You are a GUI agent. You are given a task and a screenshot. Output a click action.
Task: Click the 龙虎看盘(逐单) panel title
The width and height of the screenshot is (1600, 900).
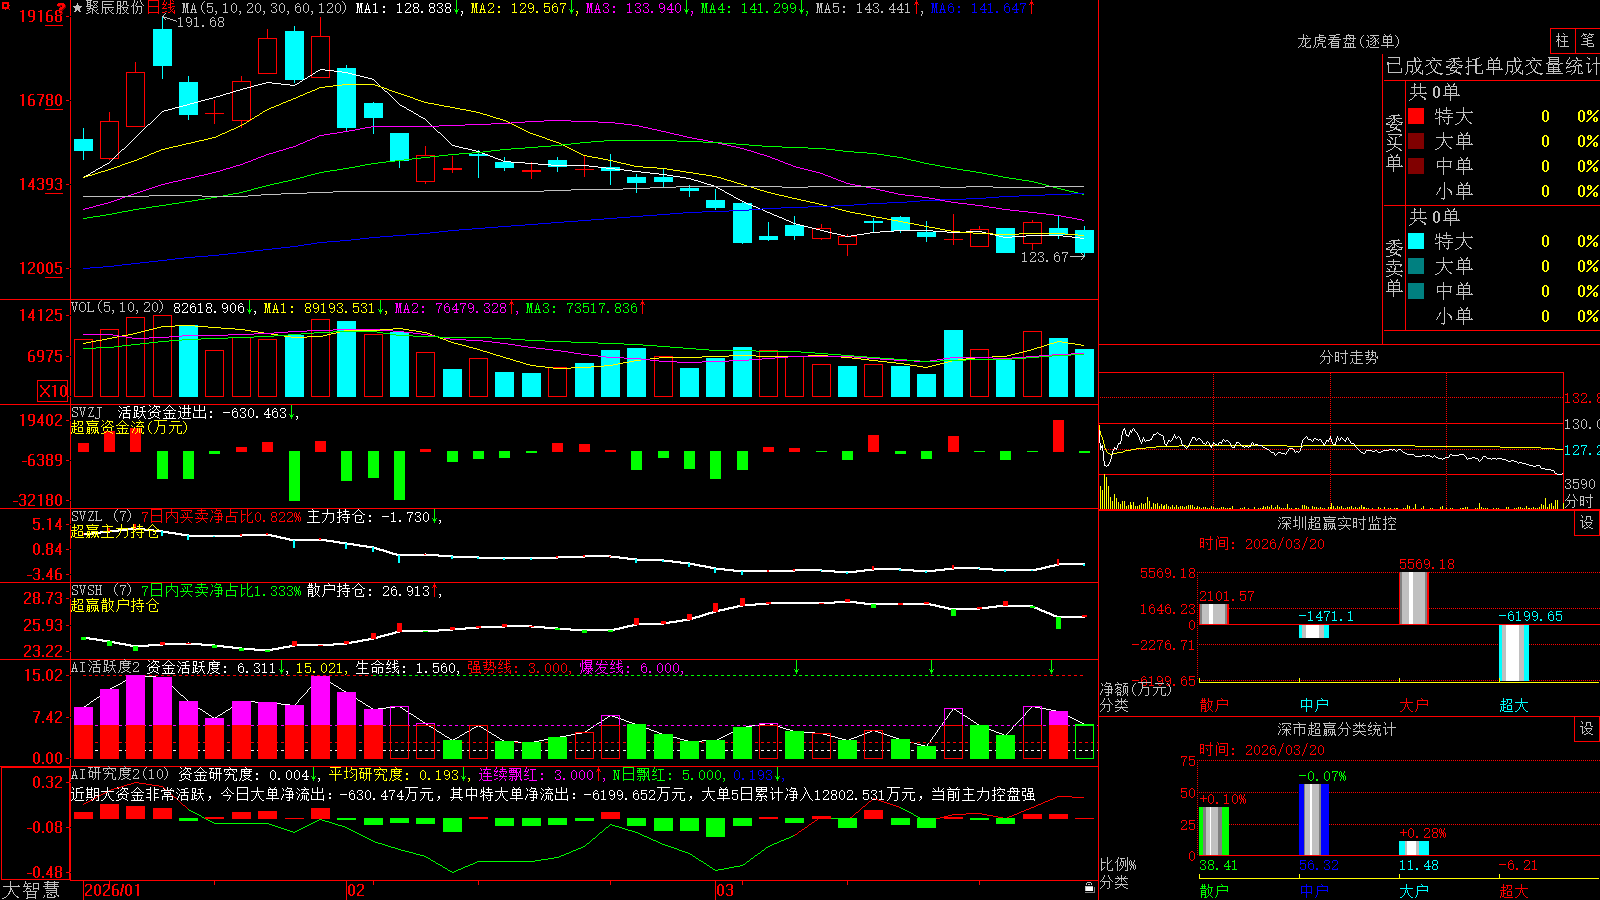1349,41
